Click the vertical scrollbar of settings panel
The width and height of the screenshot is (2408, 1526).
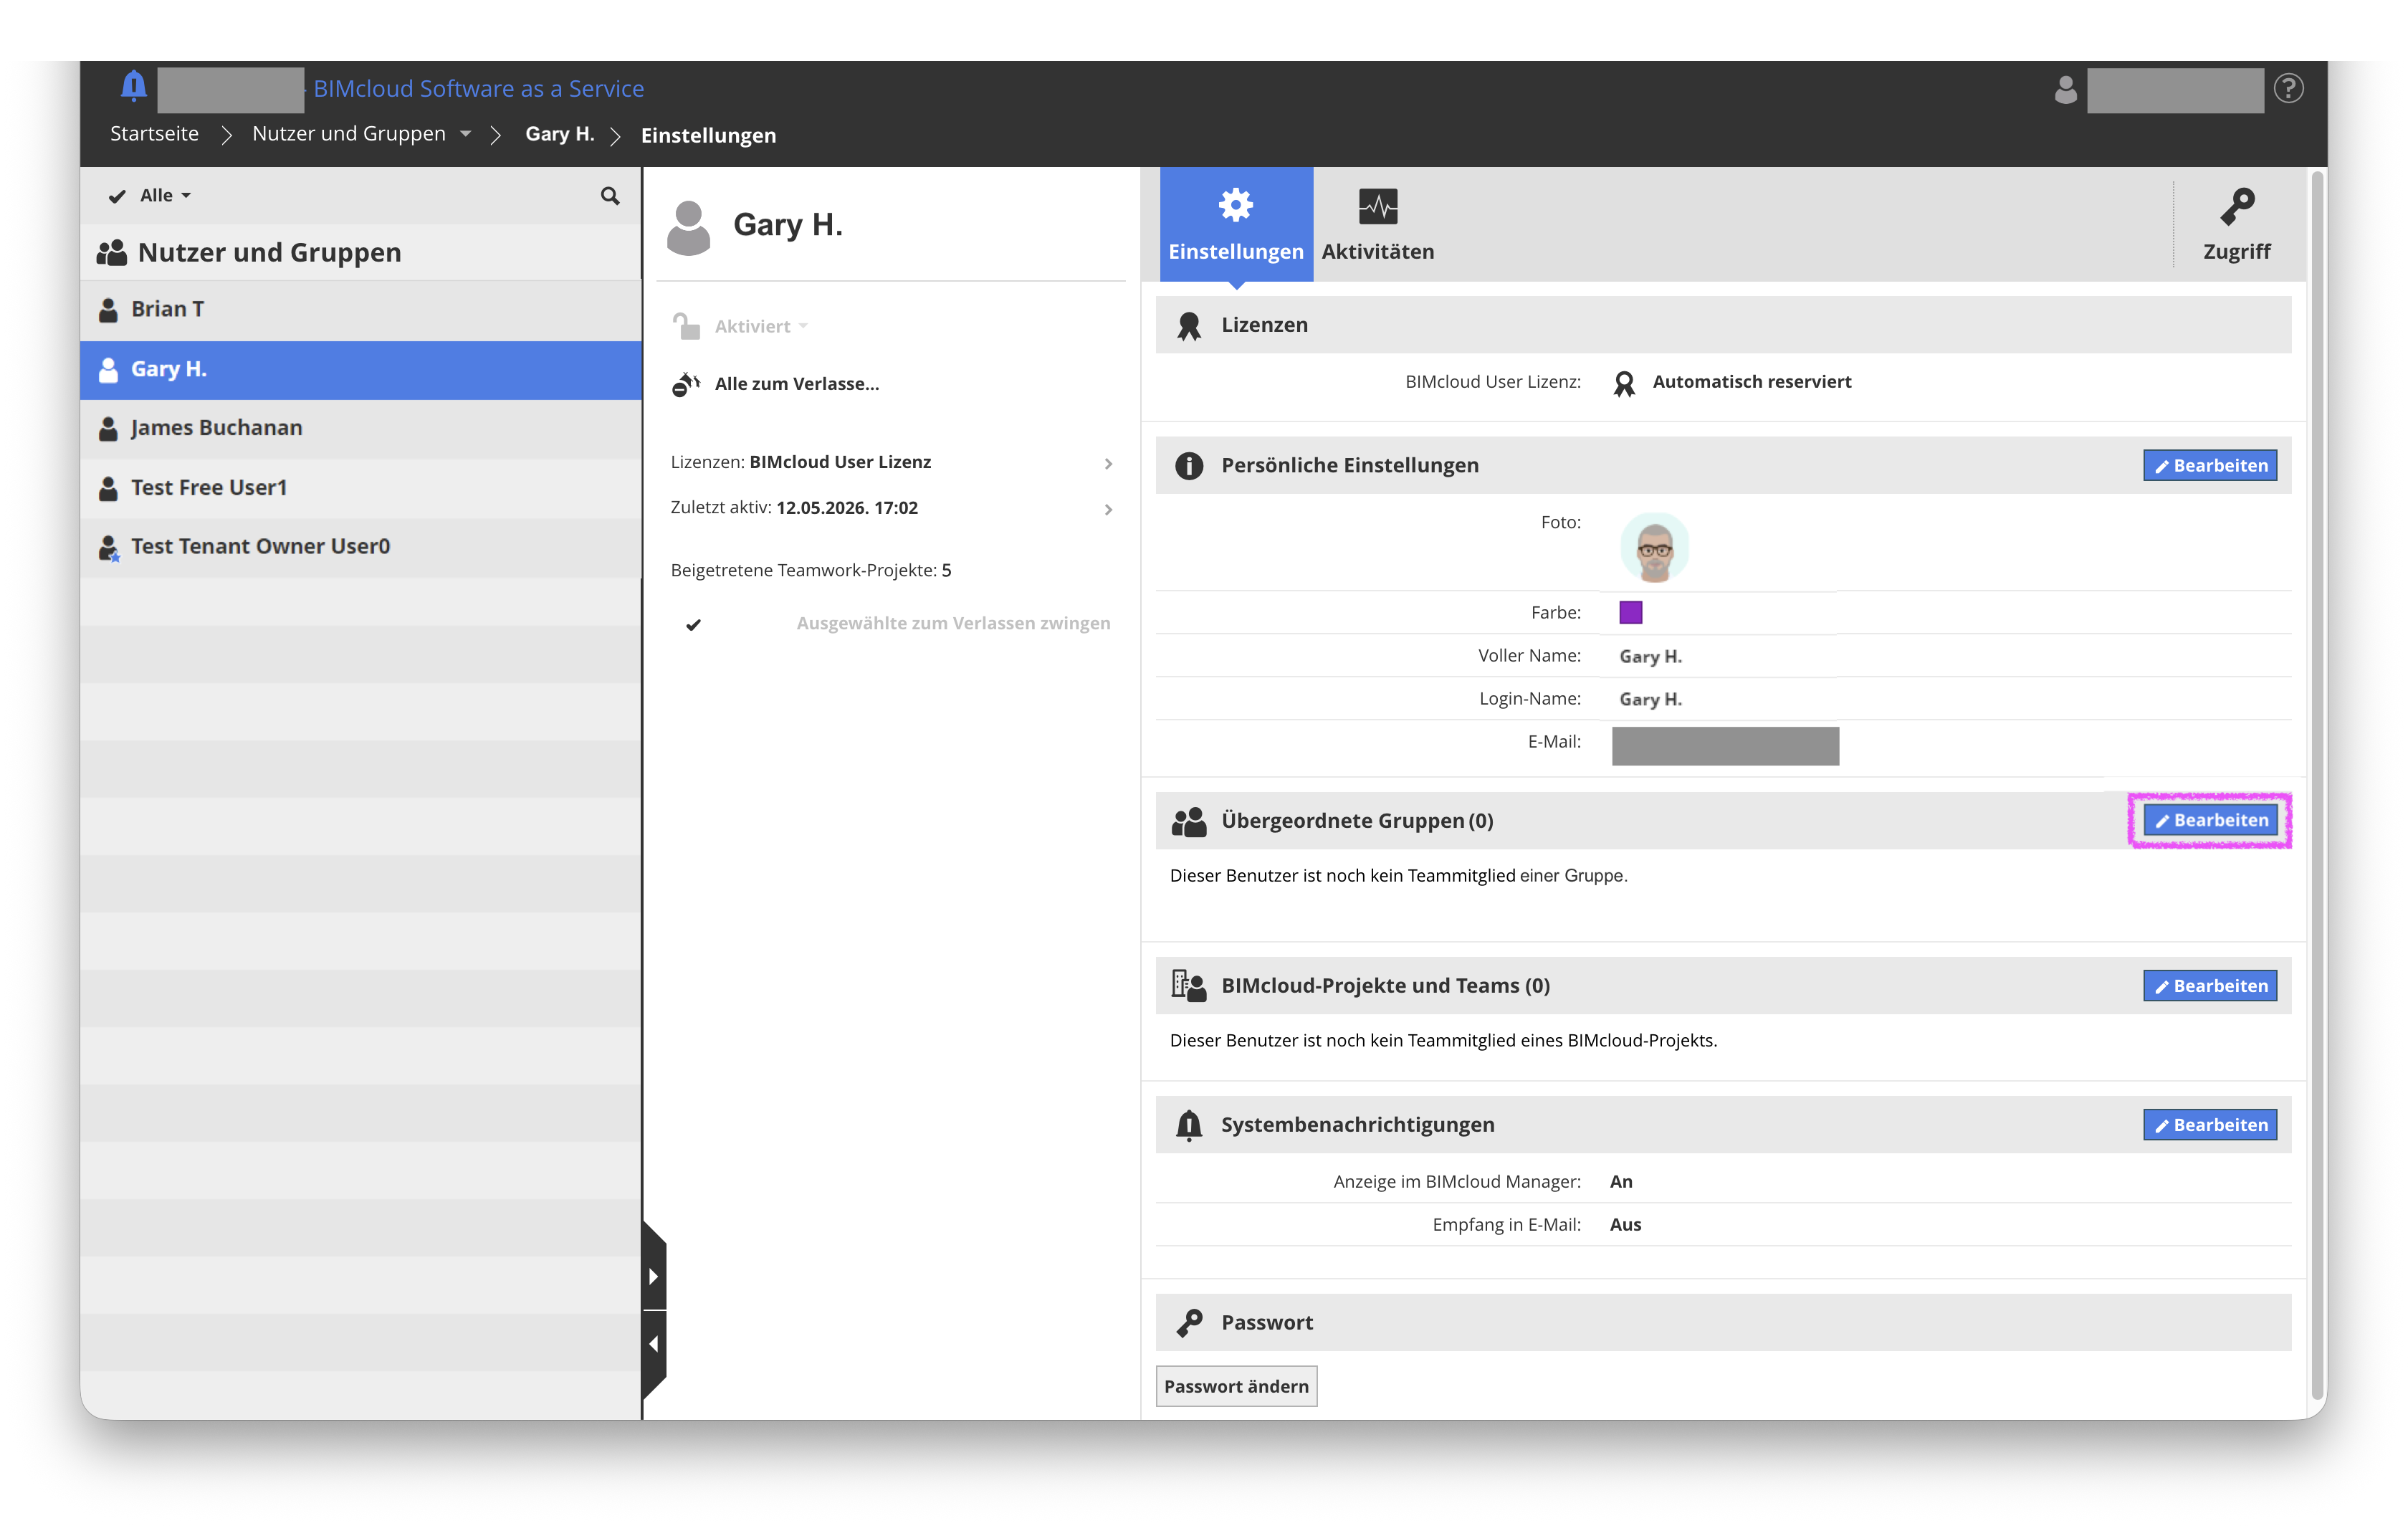(2316, 785)
